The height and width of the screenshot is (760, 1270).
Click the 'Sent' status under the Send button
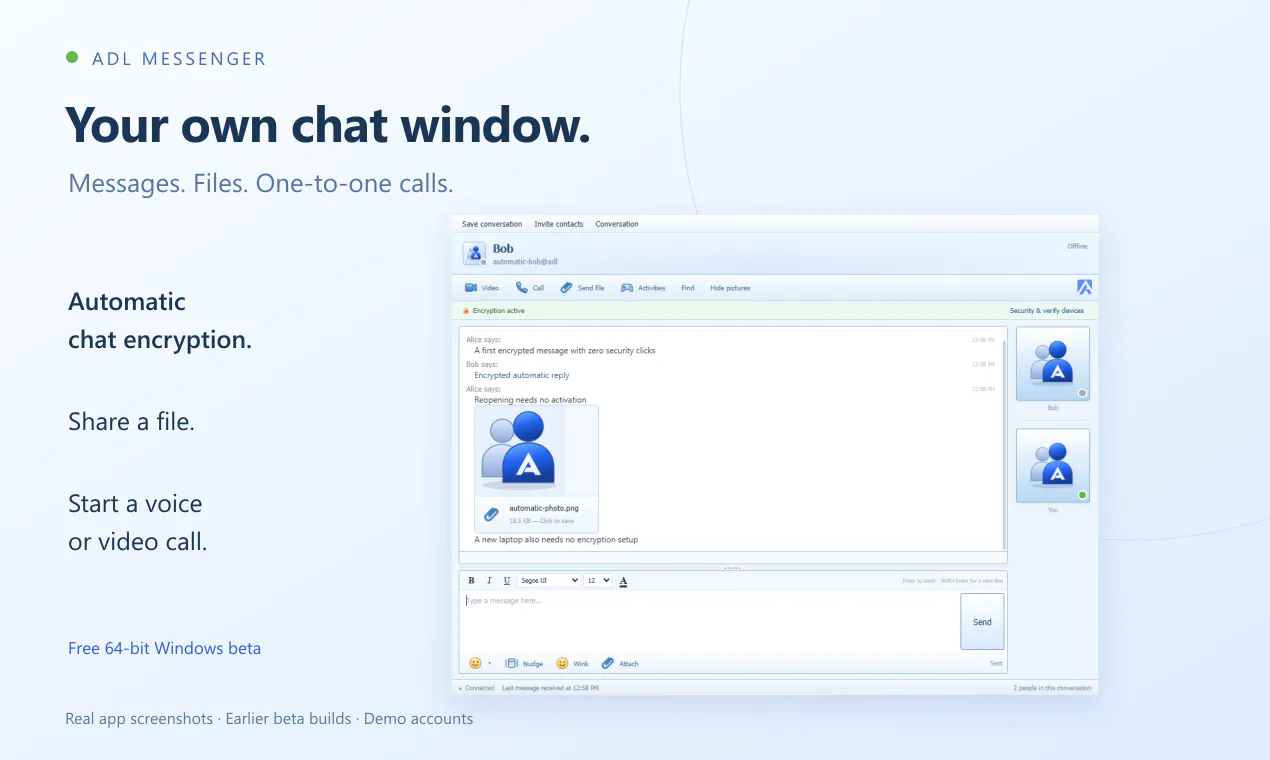click(x=996, y=664)
